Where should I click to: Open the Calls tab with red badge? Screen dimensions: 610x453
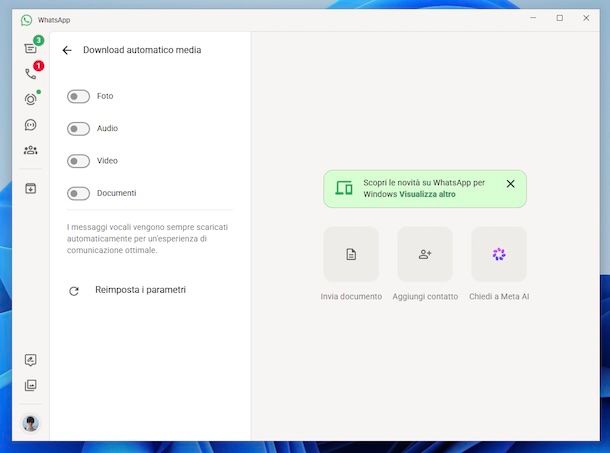pos(31,74)
